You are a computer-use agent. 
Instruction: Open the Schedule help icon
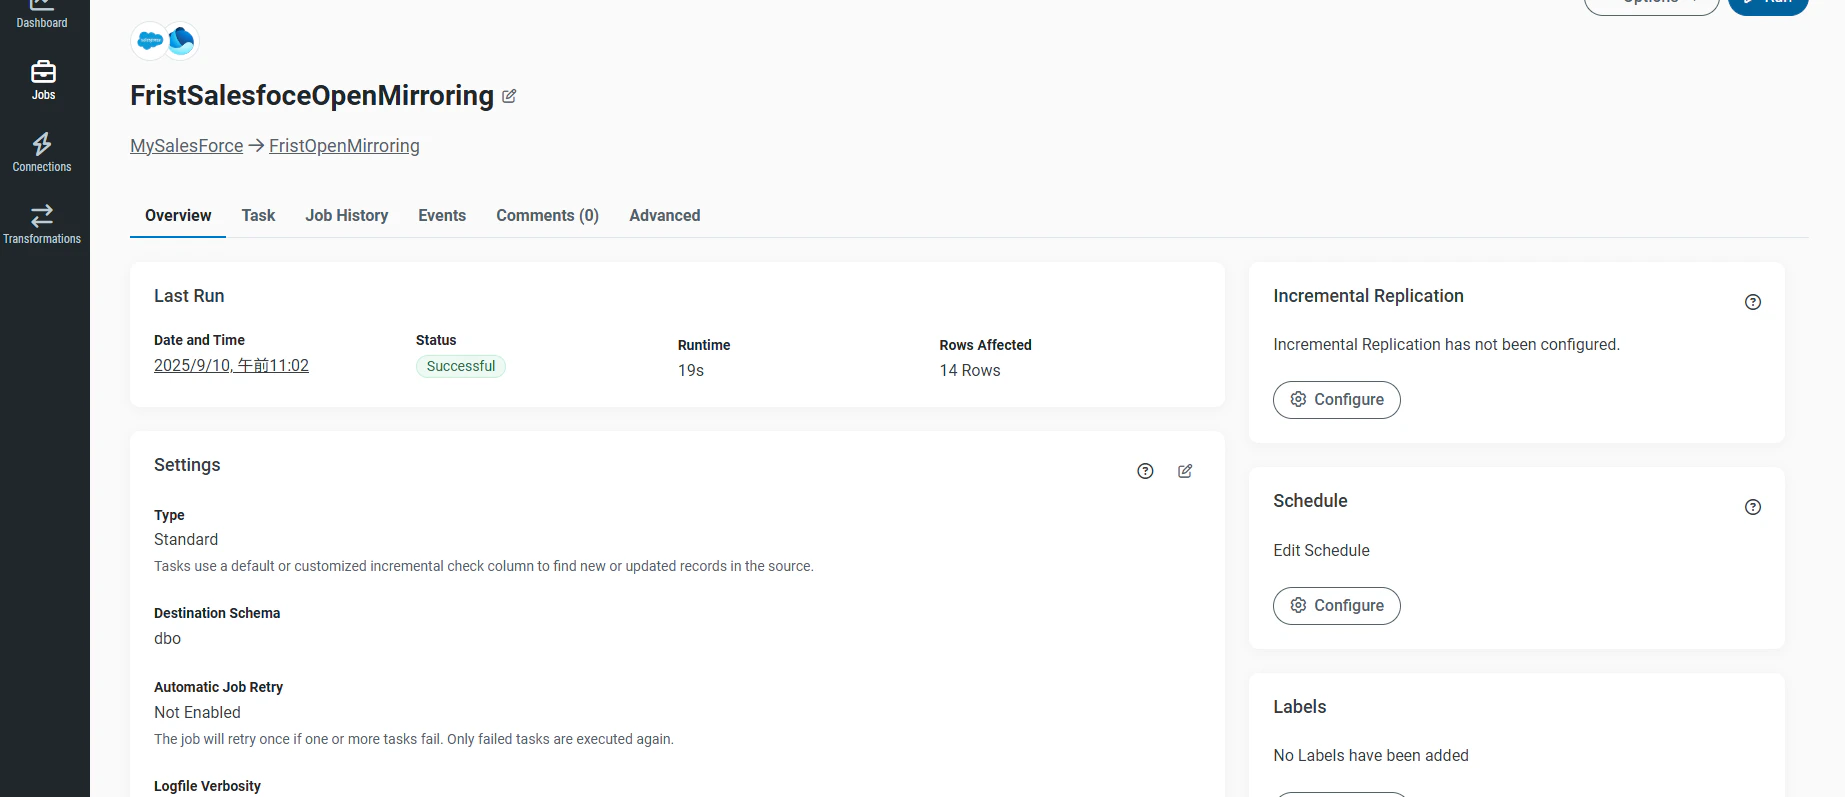click(1753, 507)
